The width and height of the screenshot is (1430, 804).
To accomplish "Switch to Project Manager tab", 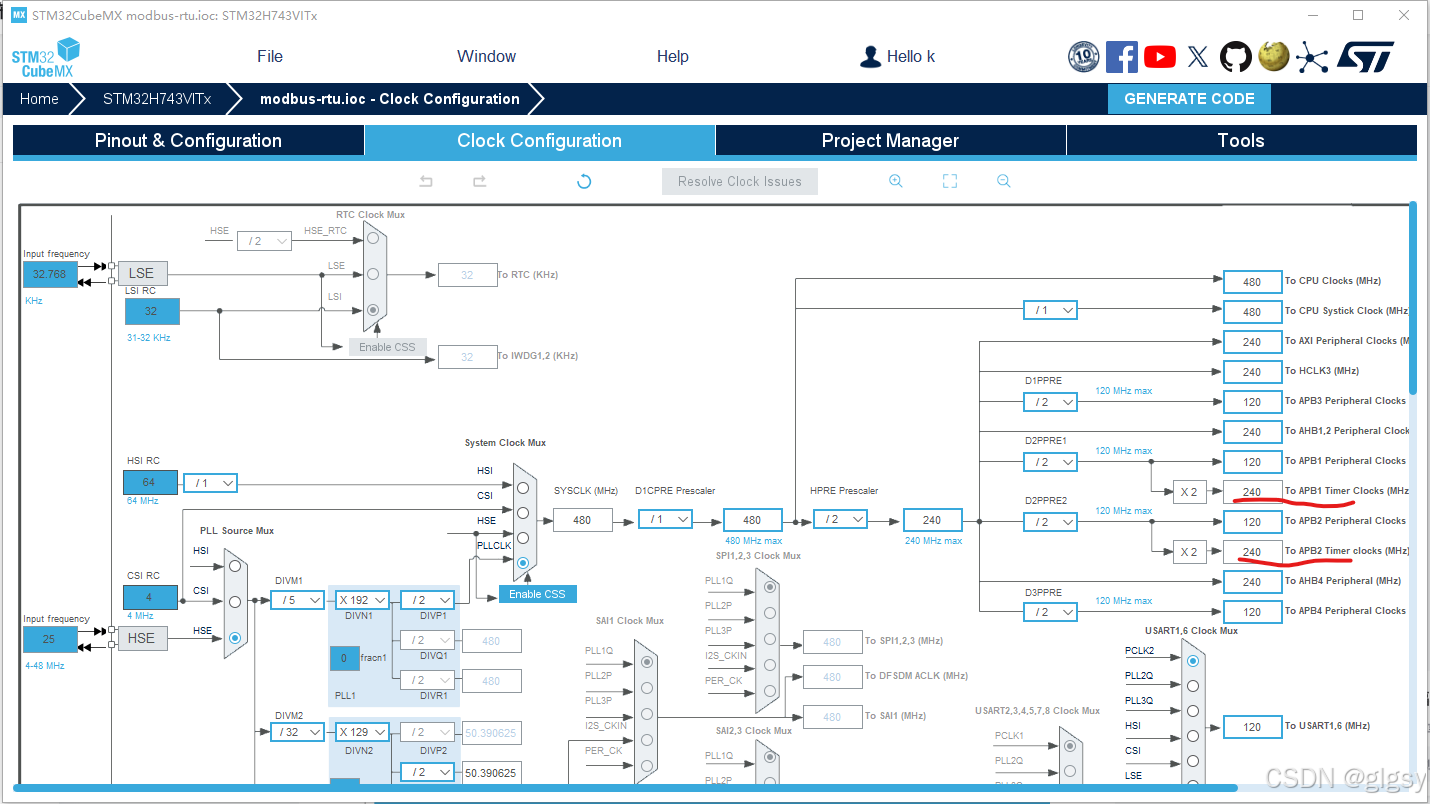I will [x=890, y=141].
